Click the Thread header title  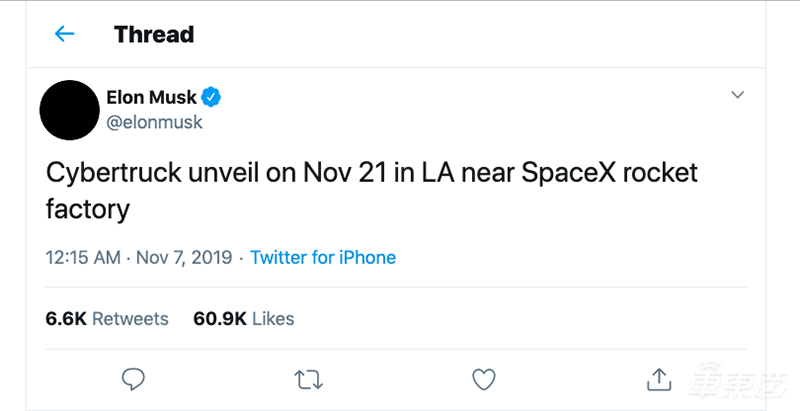[154, 34]
